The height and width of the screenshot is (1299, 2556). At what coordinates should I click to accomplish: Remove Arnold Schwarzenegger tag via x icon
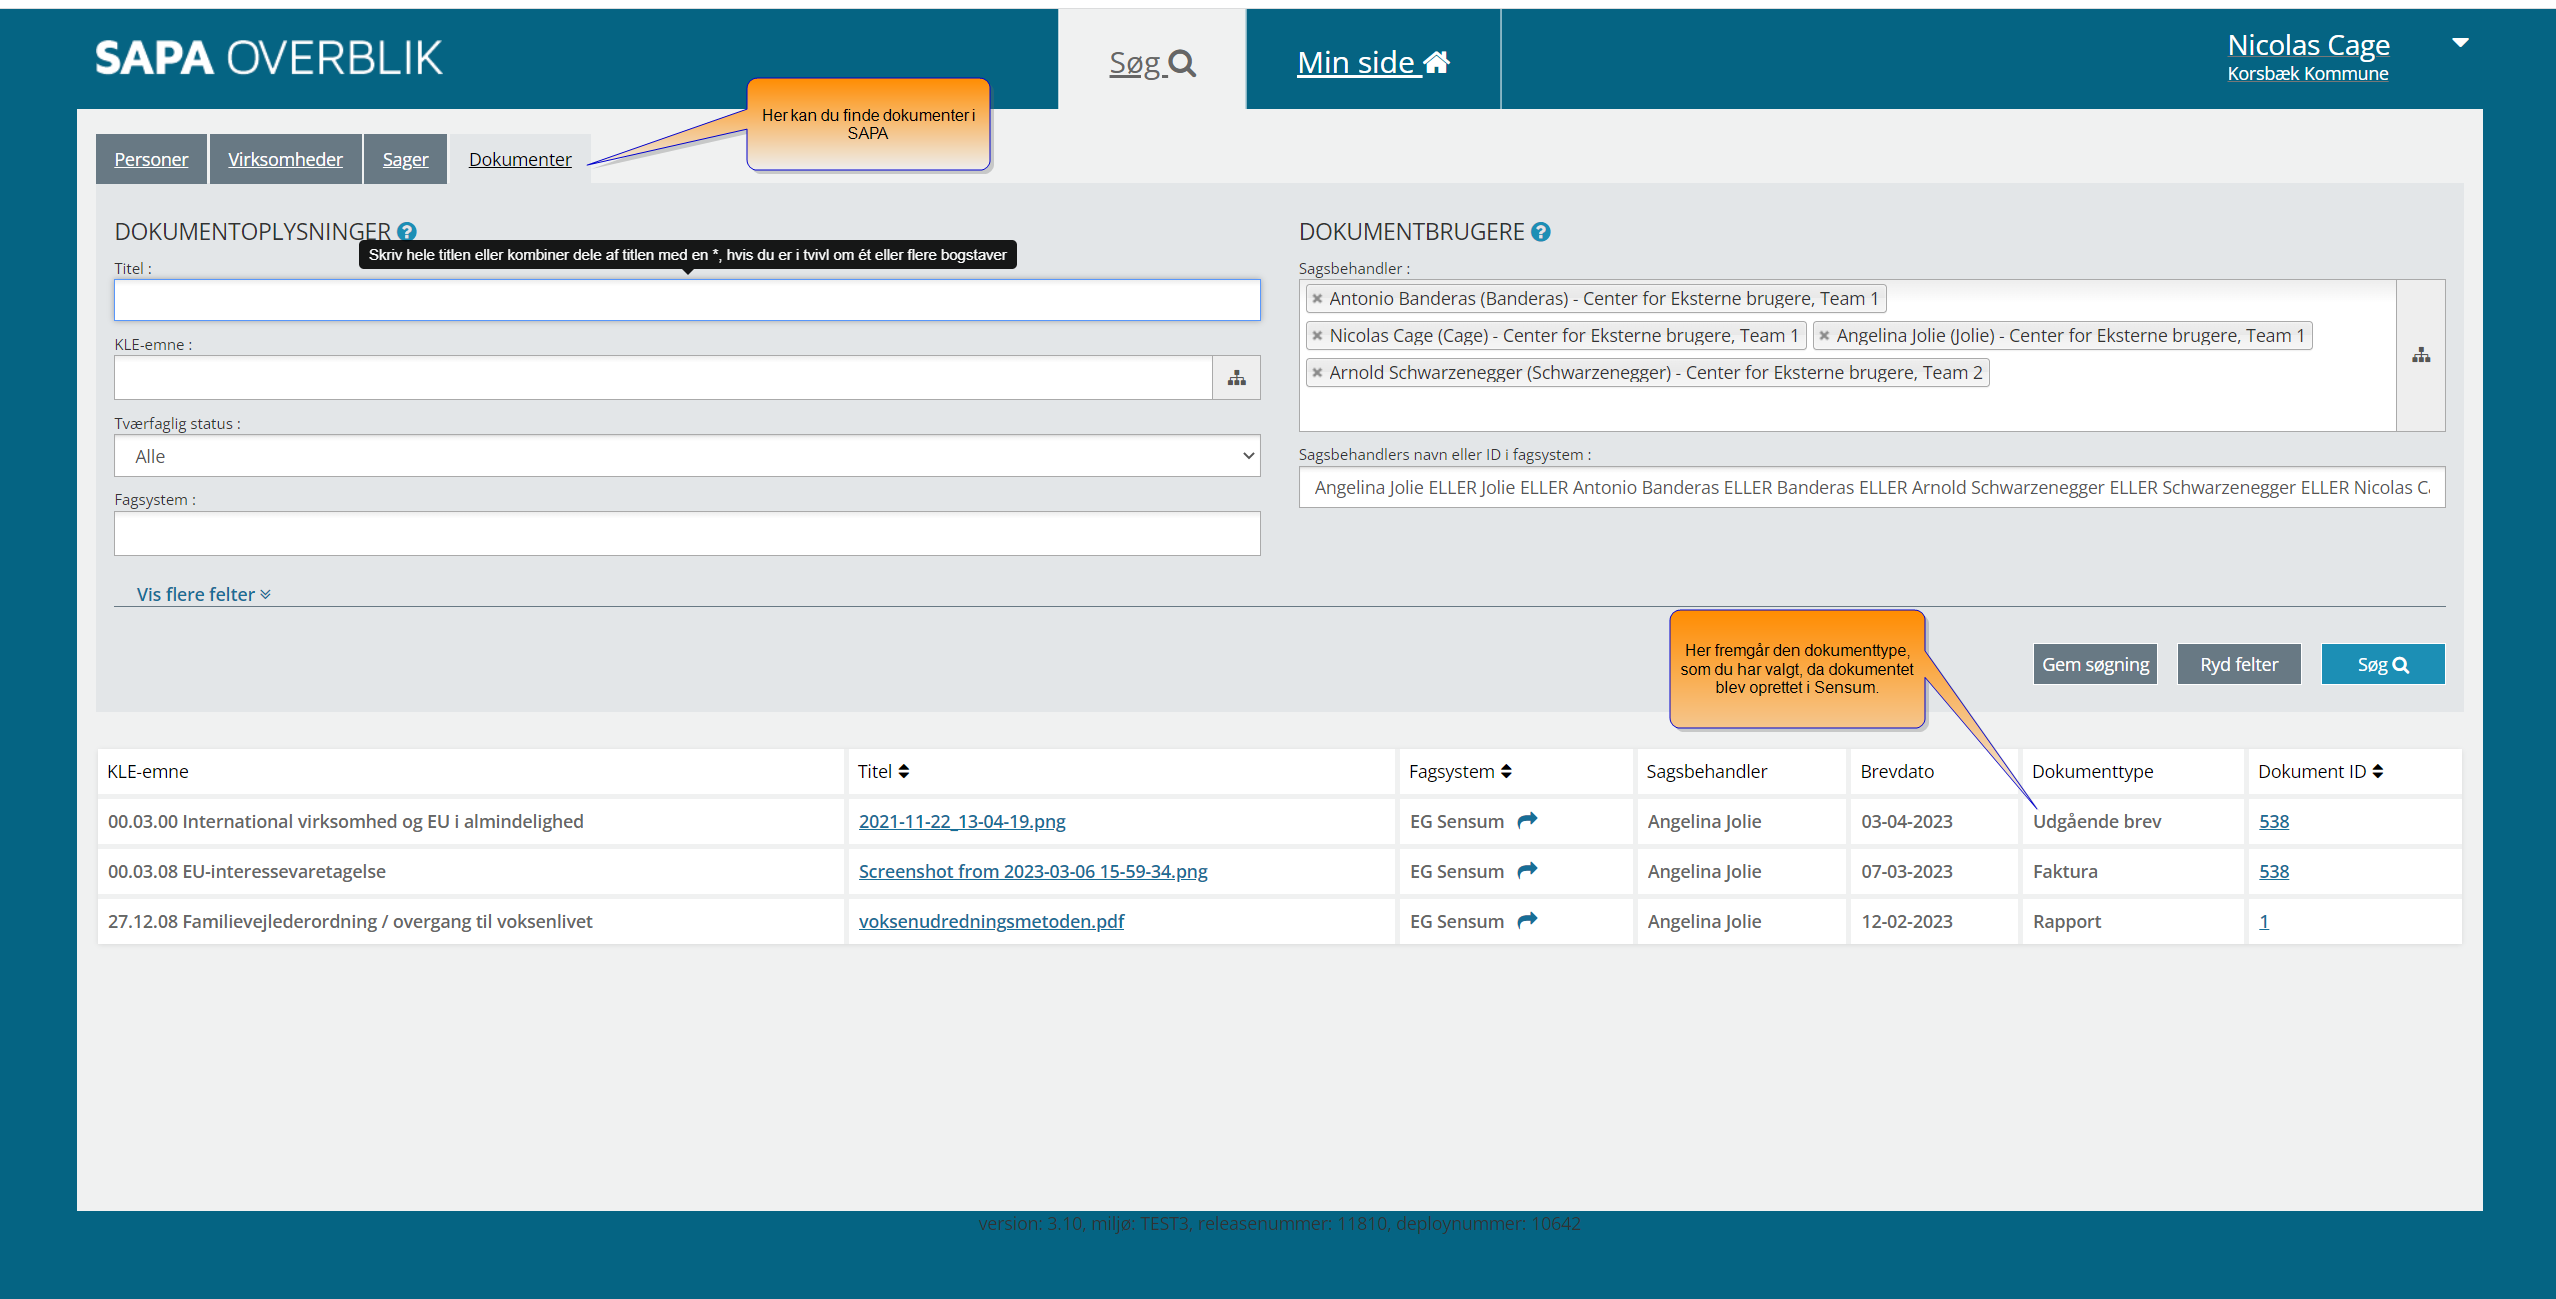click(1317, 373)
